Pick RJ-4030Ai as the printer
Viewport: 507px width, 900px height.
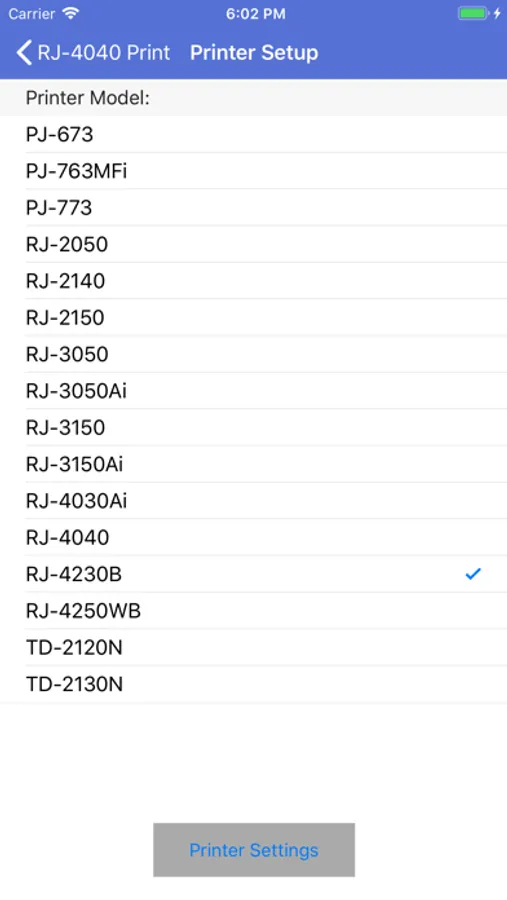tap(253, 501)
